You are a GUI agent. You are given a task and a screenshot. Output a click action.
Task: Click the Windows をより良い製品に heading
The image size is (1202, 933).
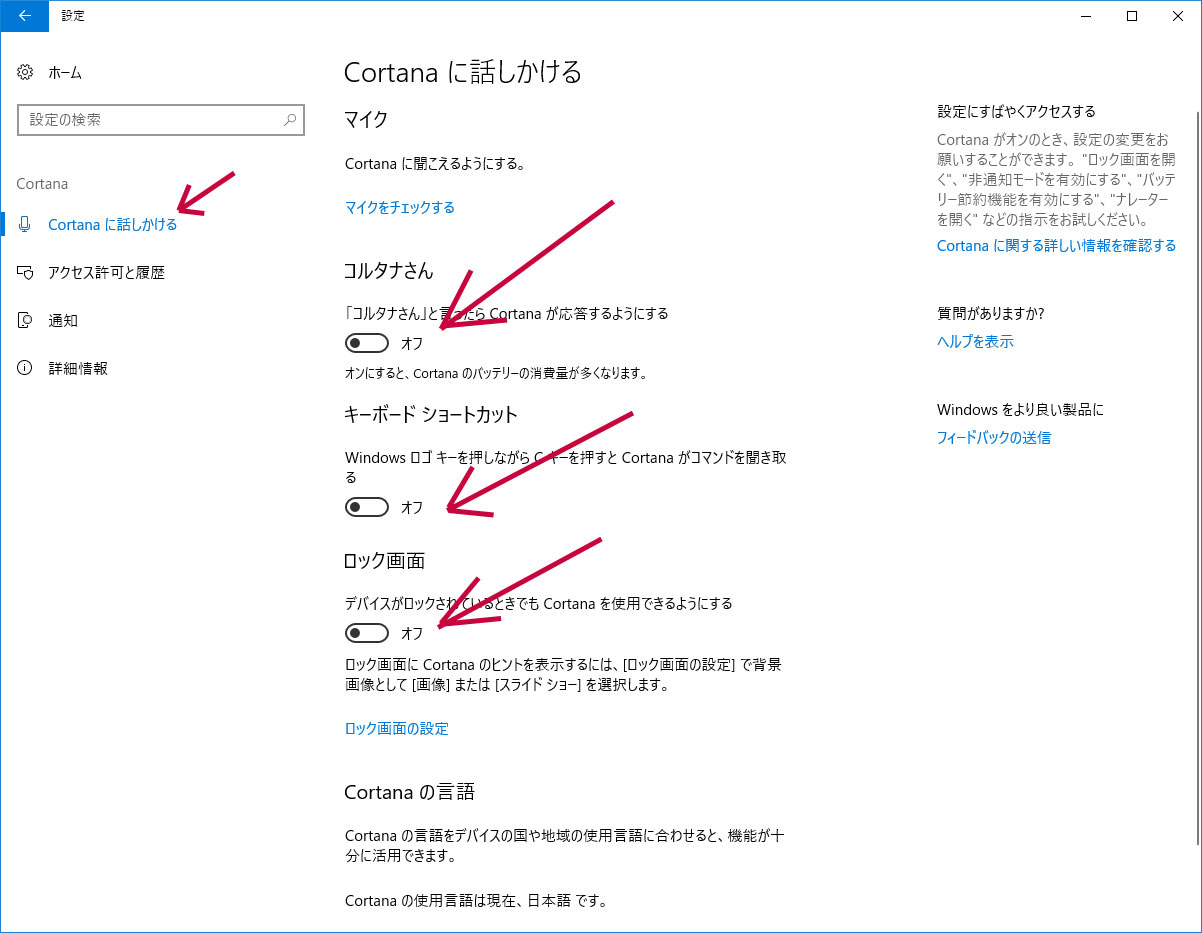coord(1021,409)
